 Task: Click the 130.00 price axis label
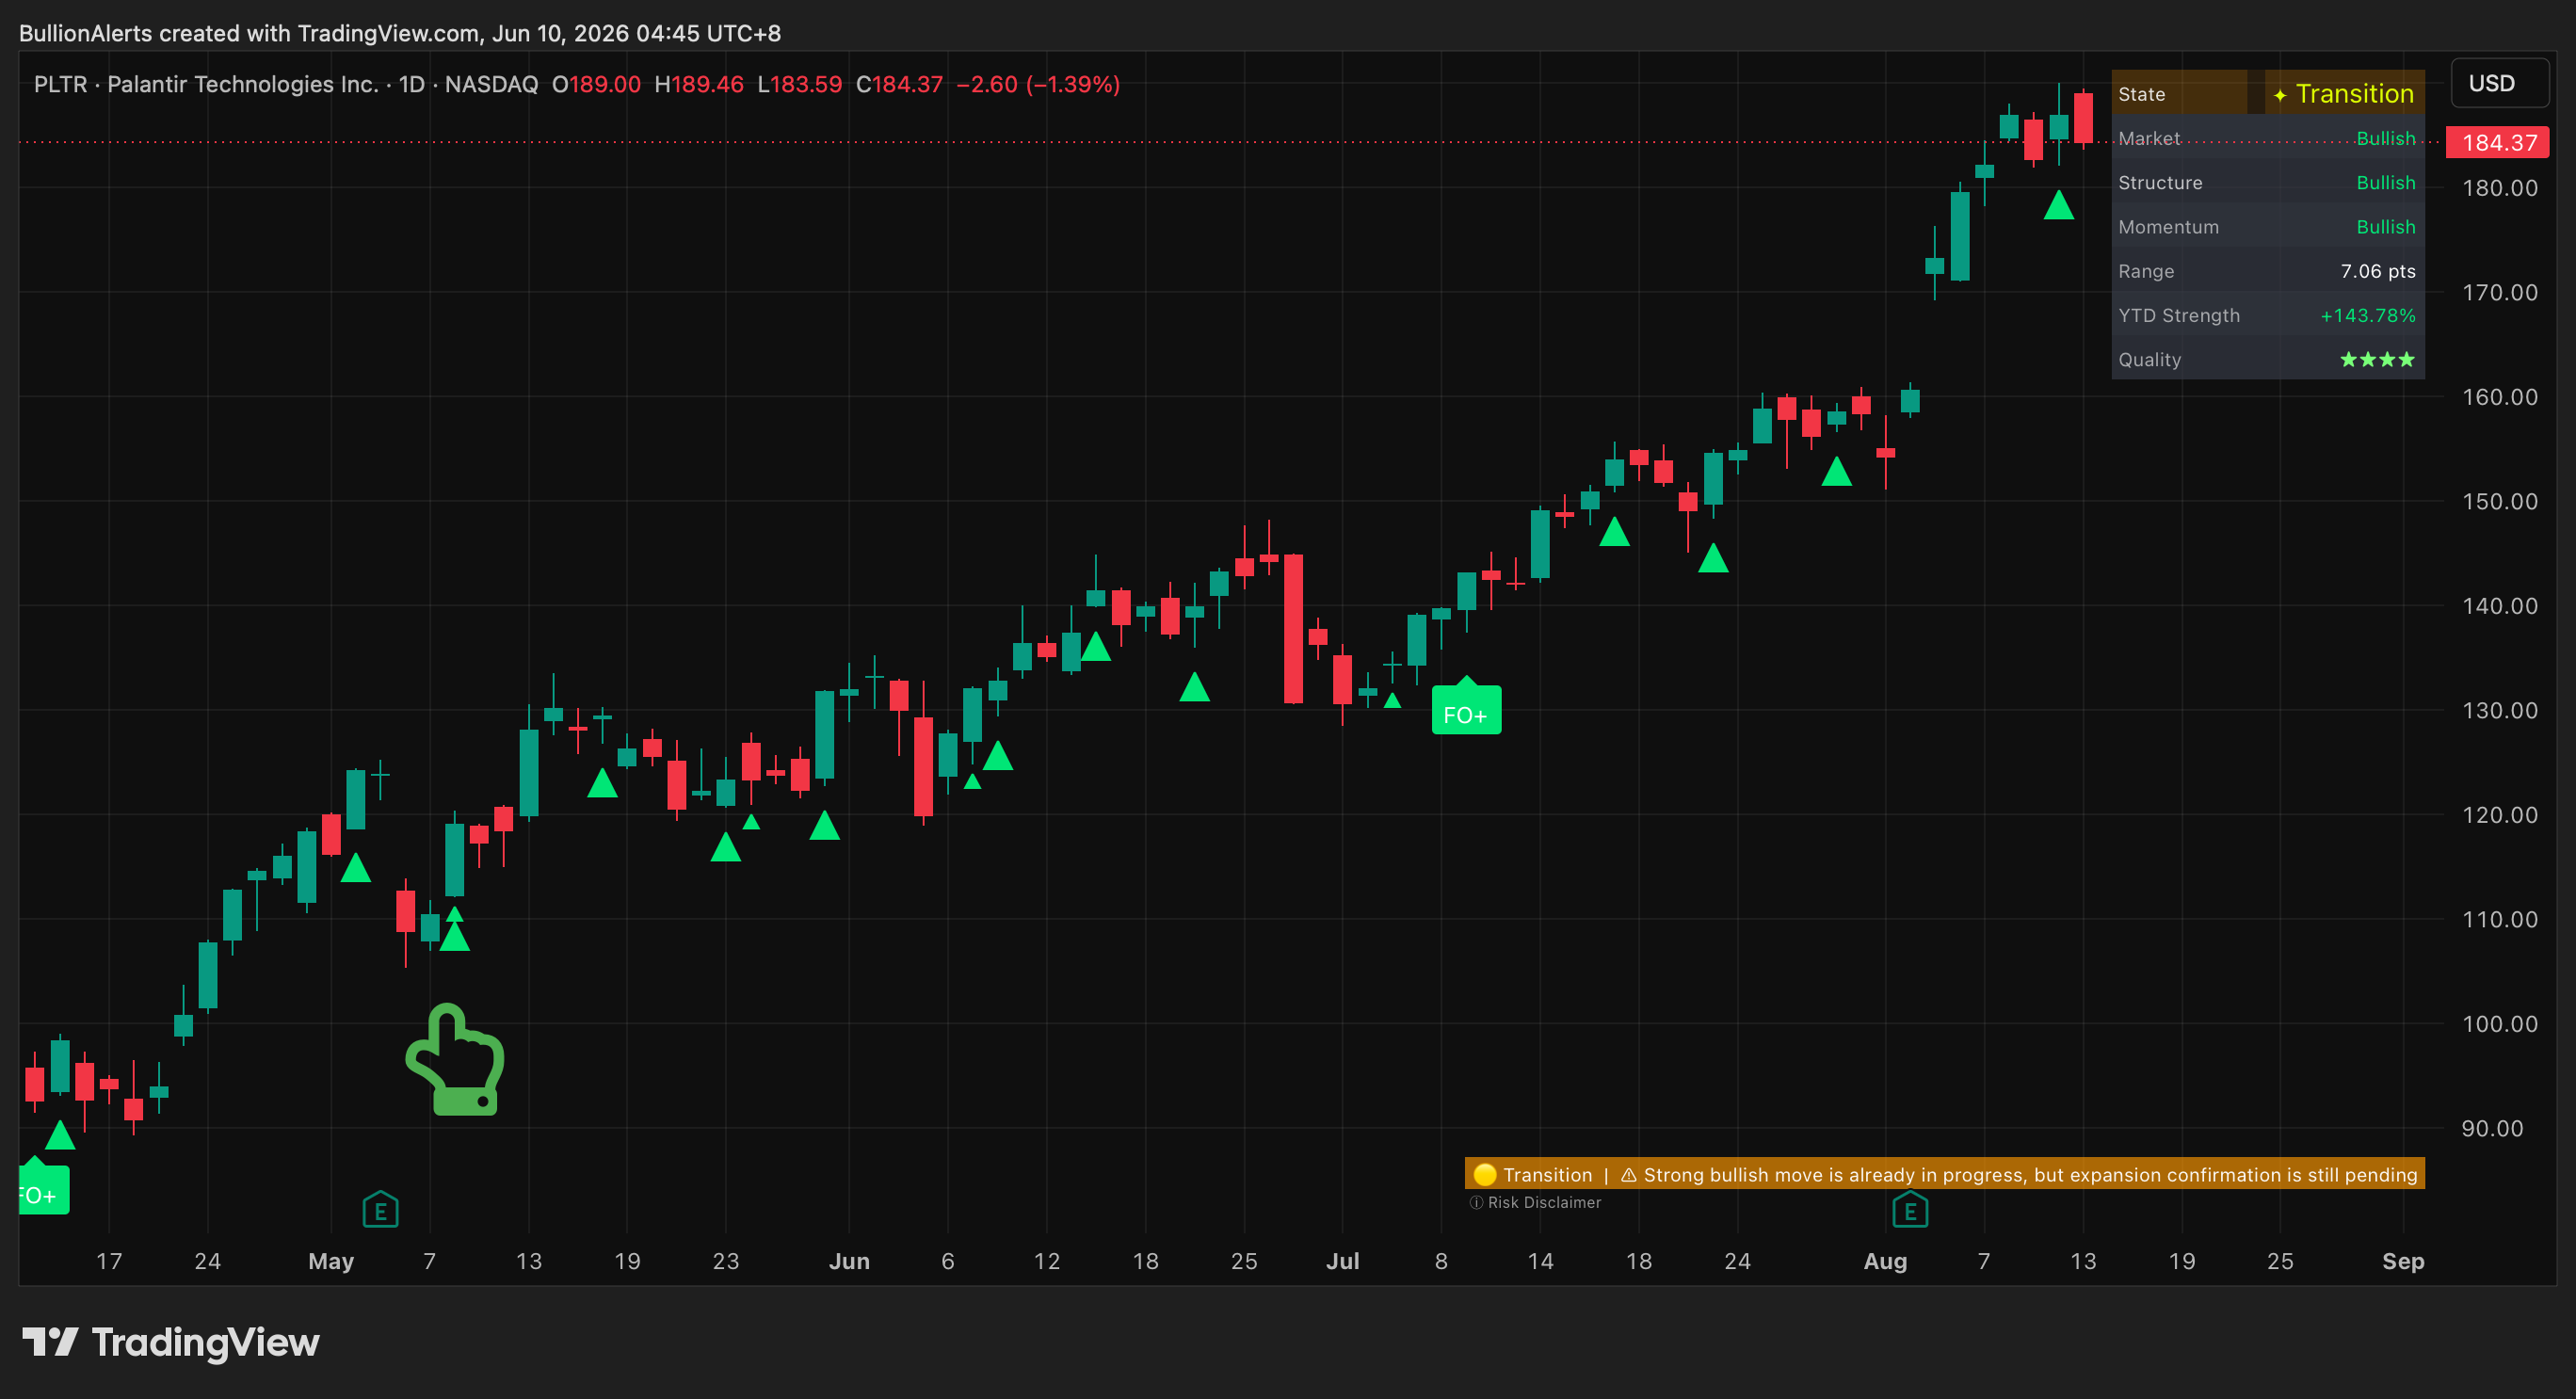point(2498,710)
